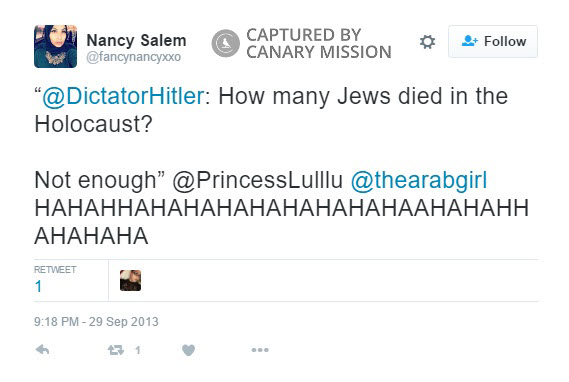
Task: Click the Nancy Salem display name
Action: click(x=136, y=40)
